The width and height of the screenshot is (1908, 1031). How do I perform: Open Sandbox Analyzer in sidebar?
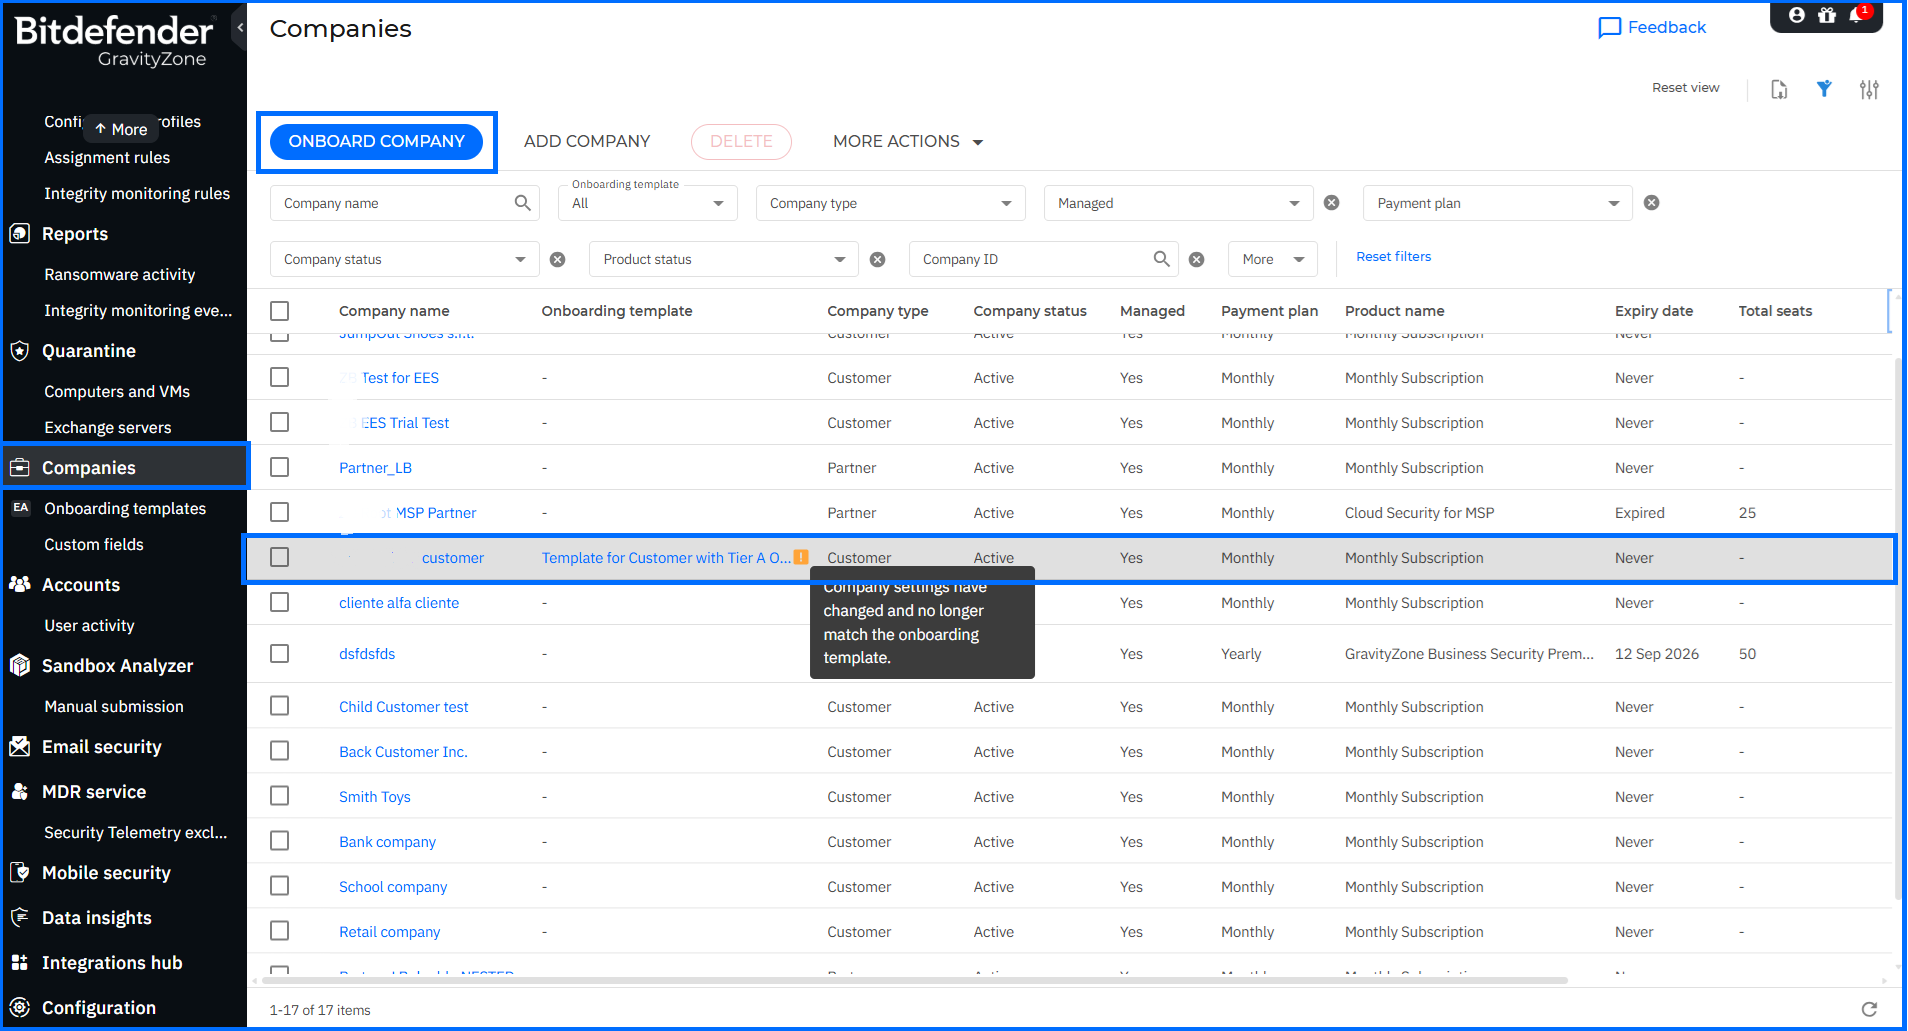(x=117, y=666)
